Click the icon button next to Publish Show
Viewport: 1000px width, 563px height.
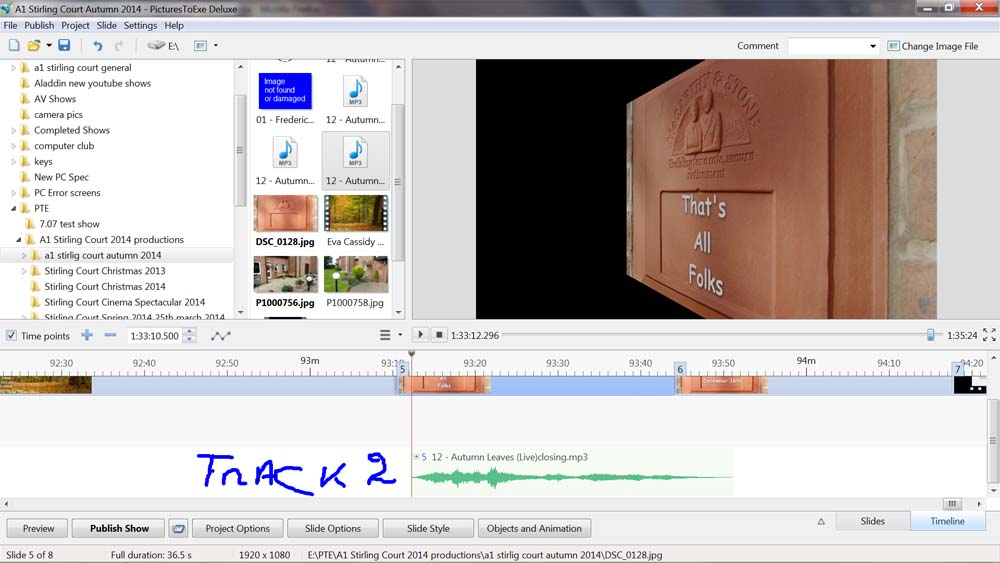point(179,529)
